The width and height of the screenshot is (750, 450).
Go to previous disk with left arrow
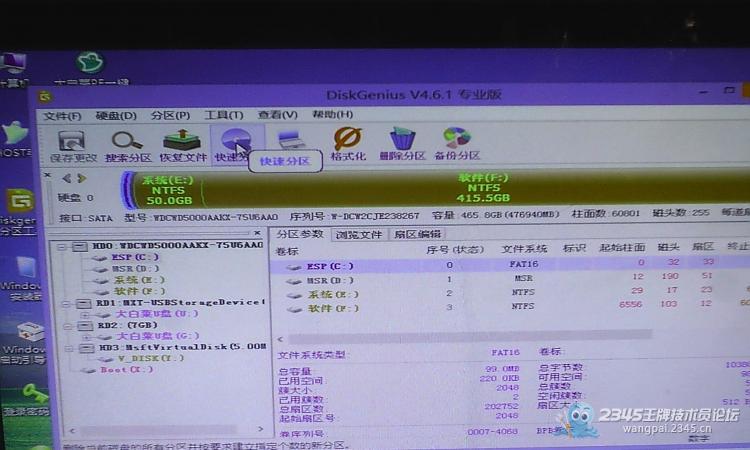click(x=66, y=178)
